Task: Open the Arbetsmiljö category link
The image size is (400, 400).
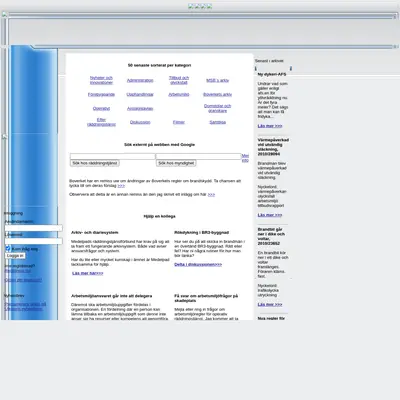Action: (x=179, y=94)
